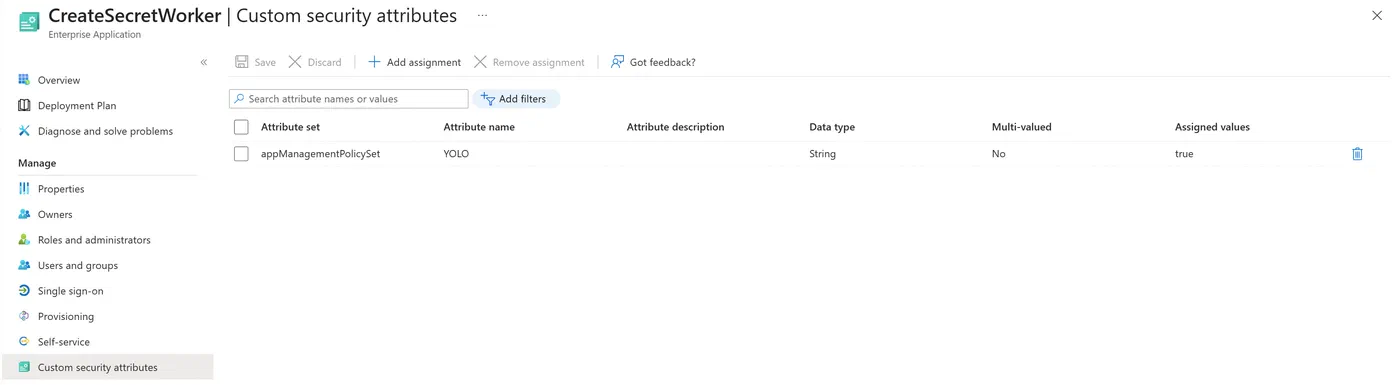1400x385 pixels.
Task: Click the CreateSecretWorker enterprise application icon
Action: [x=29, y=22]
